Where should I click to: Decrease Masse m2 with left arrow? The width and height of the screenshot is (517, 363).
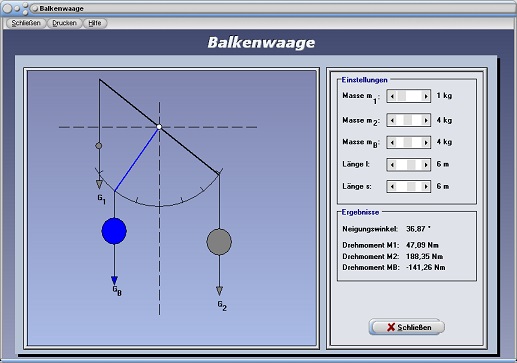tap(392, 120)
